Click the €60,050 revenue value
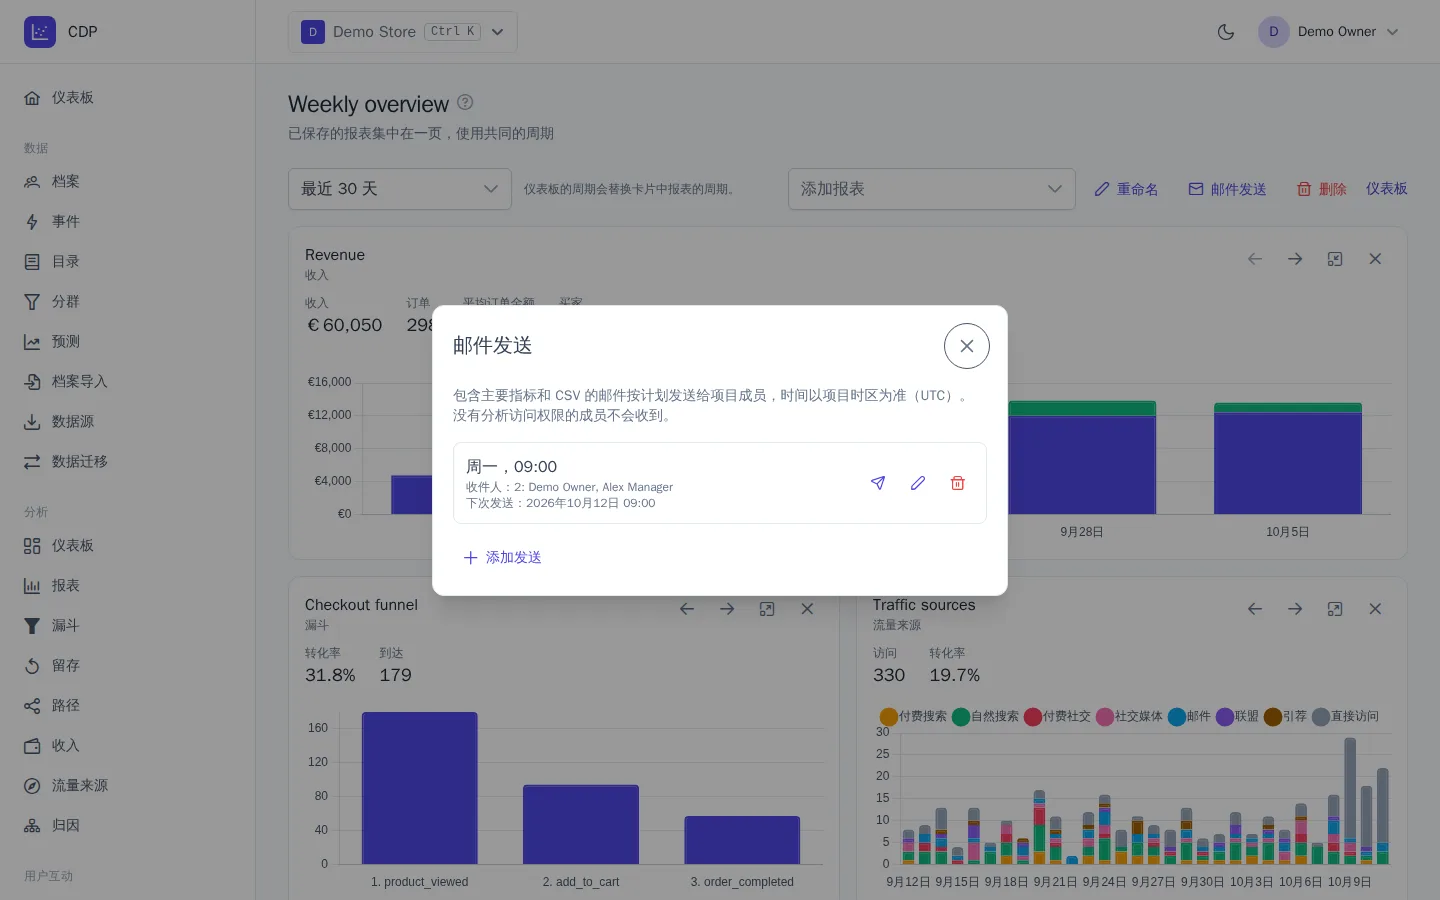 coord(345,325)
